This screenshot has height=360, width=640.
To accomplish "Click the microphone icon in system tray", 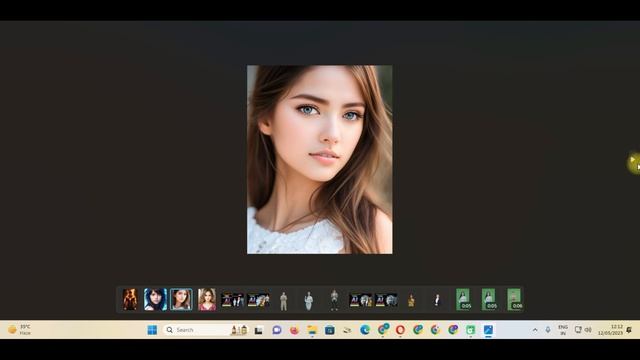I will coord(548,330).
